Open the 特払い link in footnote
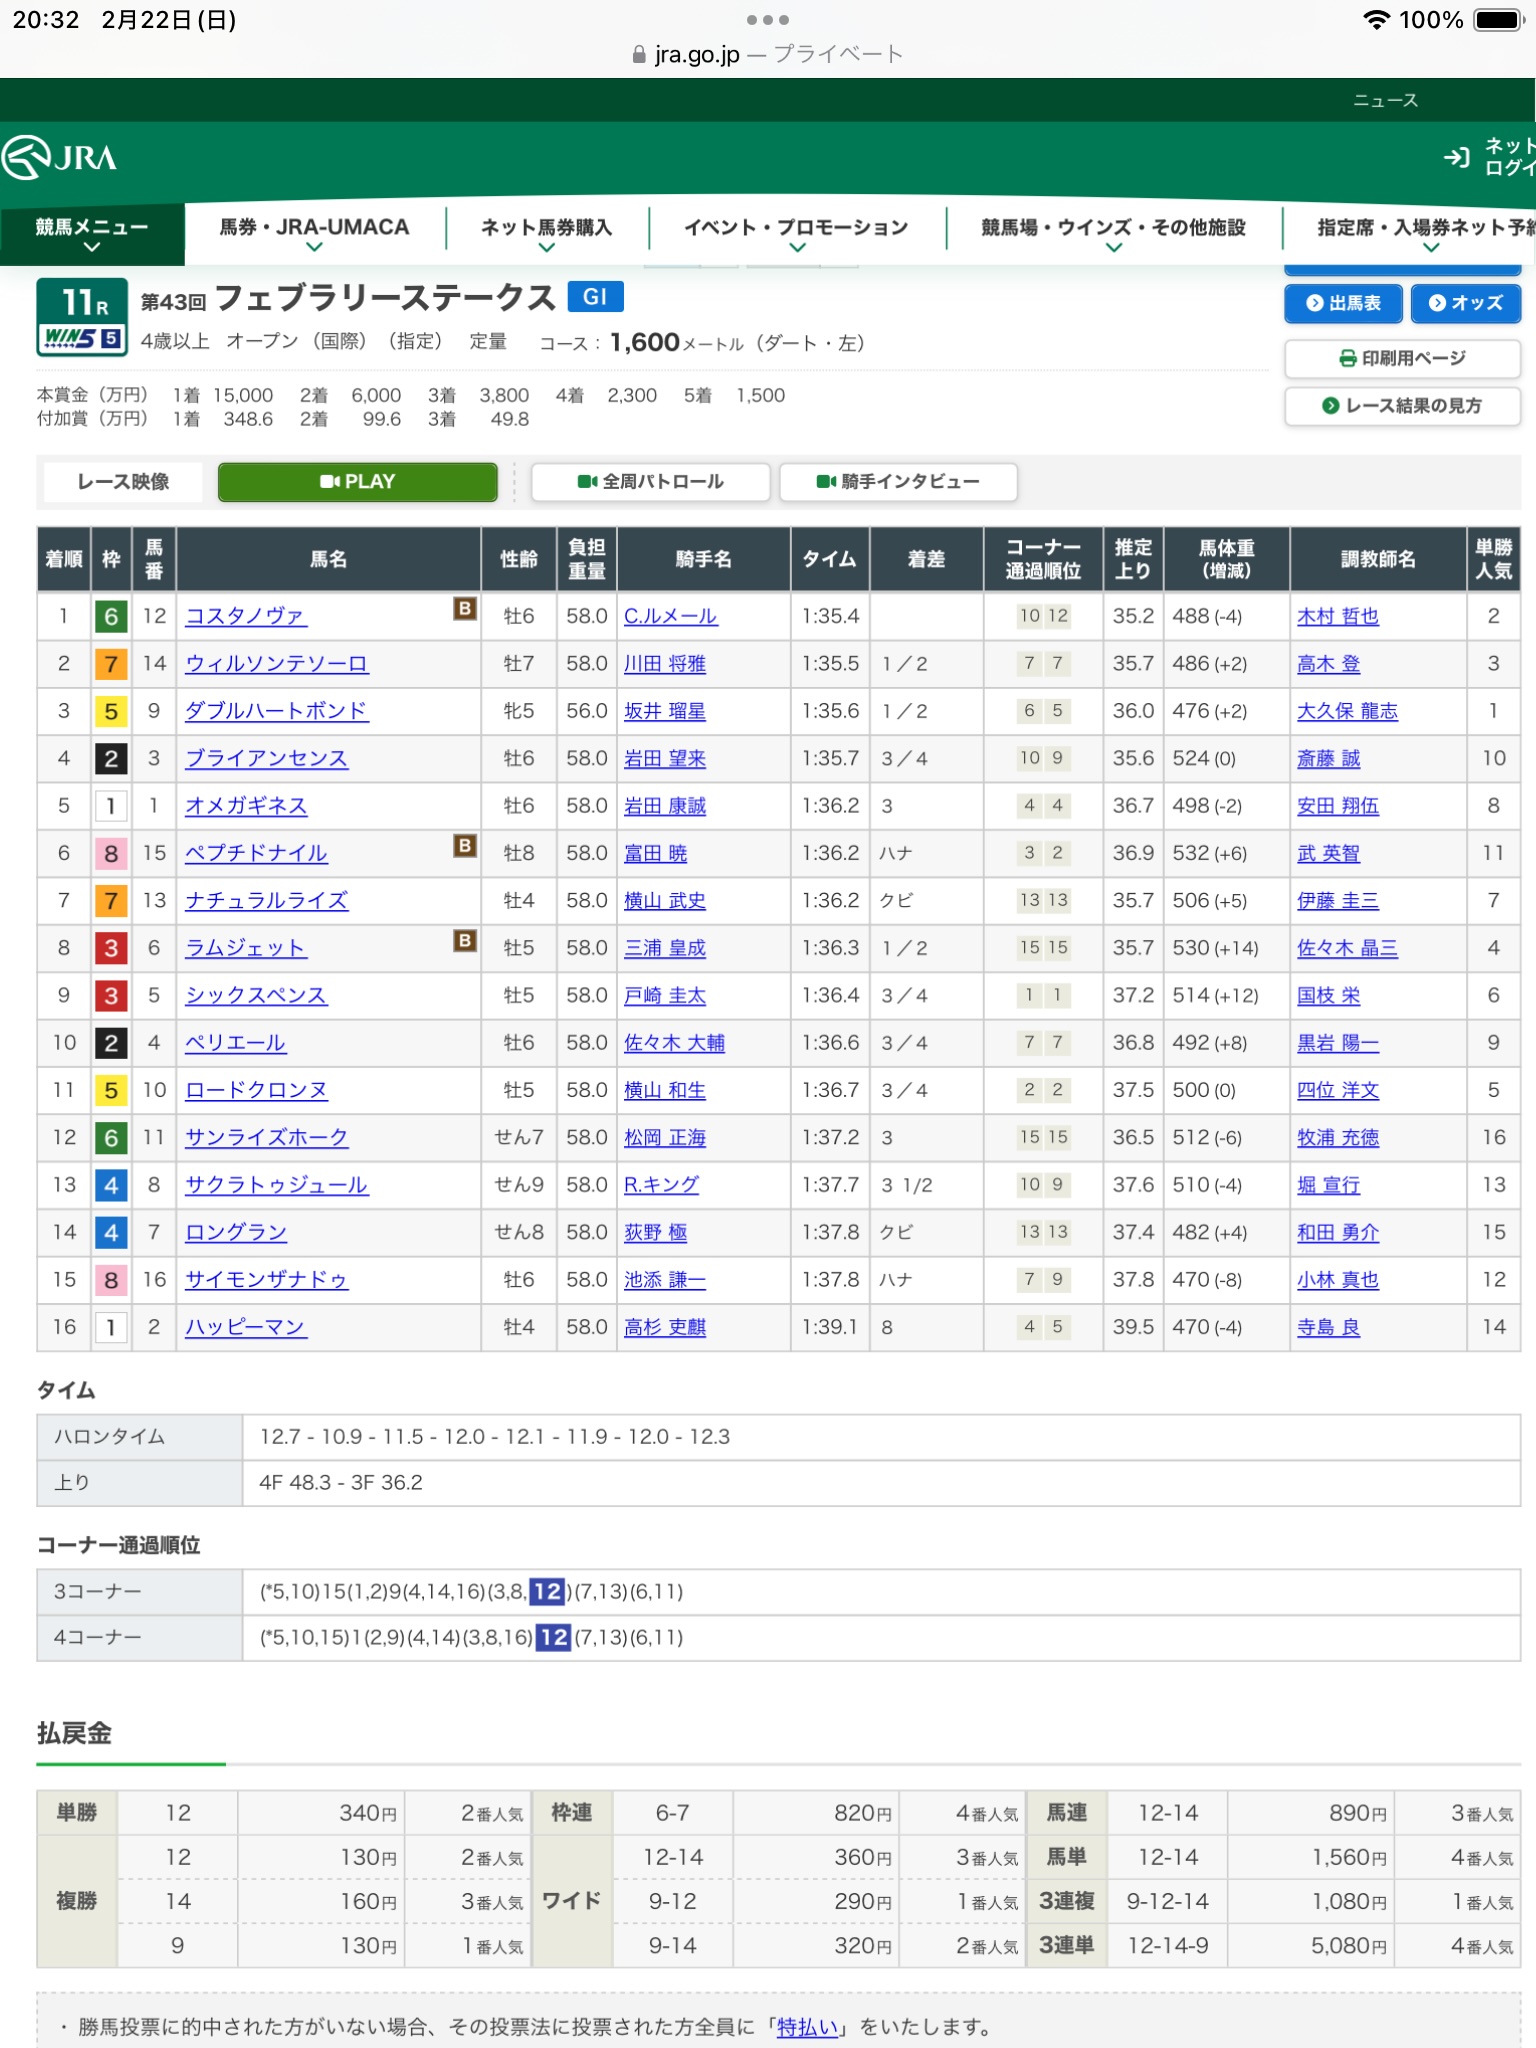This screenshot has width=1536, height=2048. tap(808, 2027)
